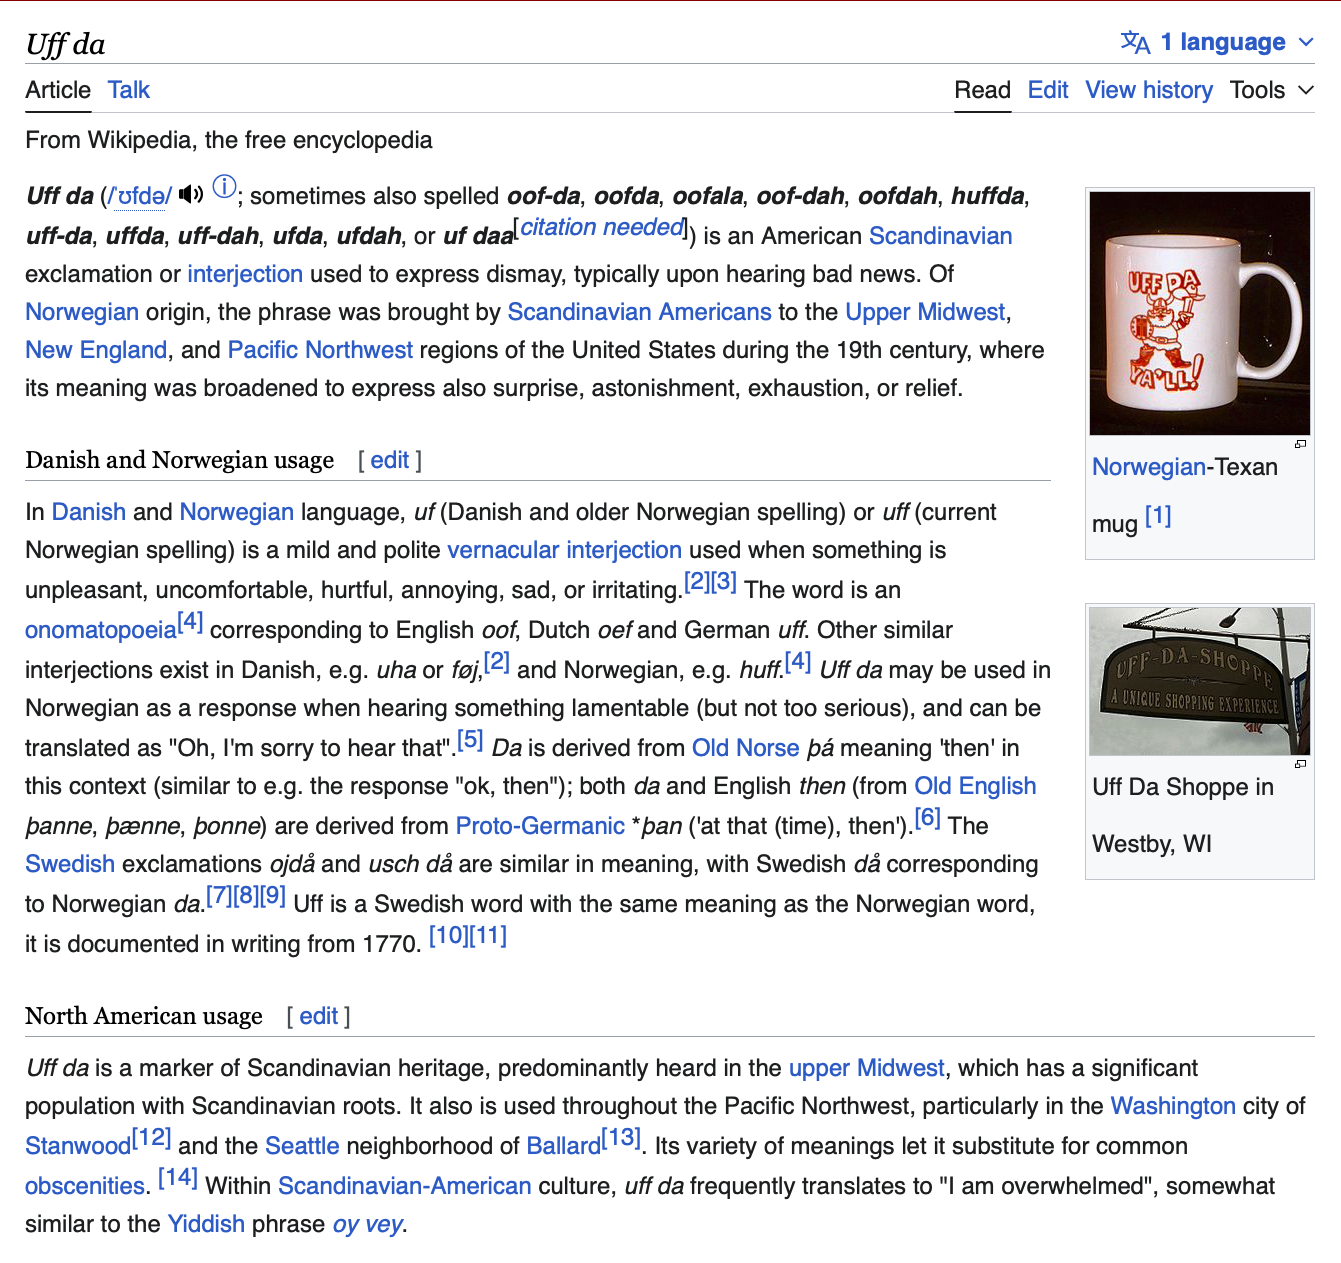Open the Norwegian-Texan mug thumbnail
Image resolution: width=1341 pixels, height=1263 pixels.
click(x=1199, y=313)
